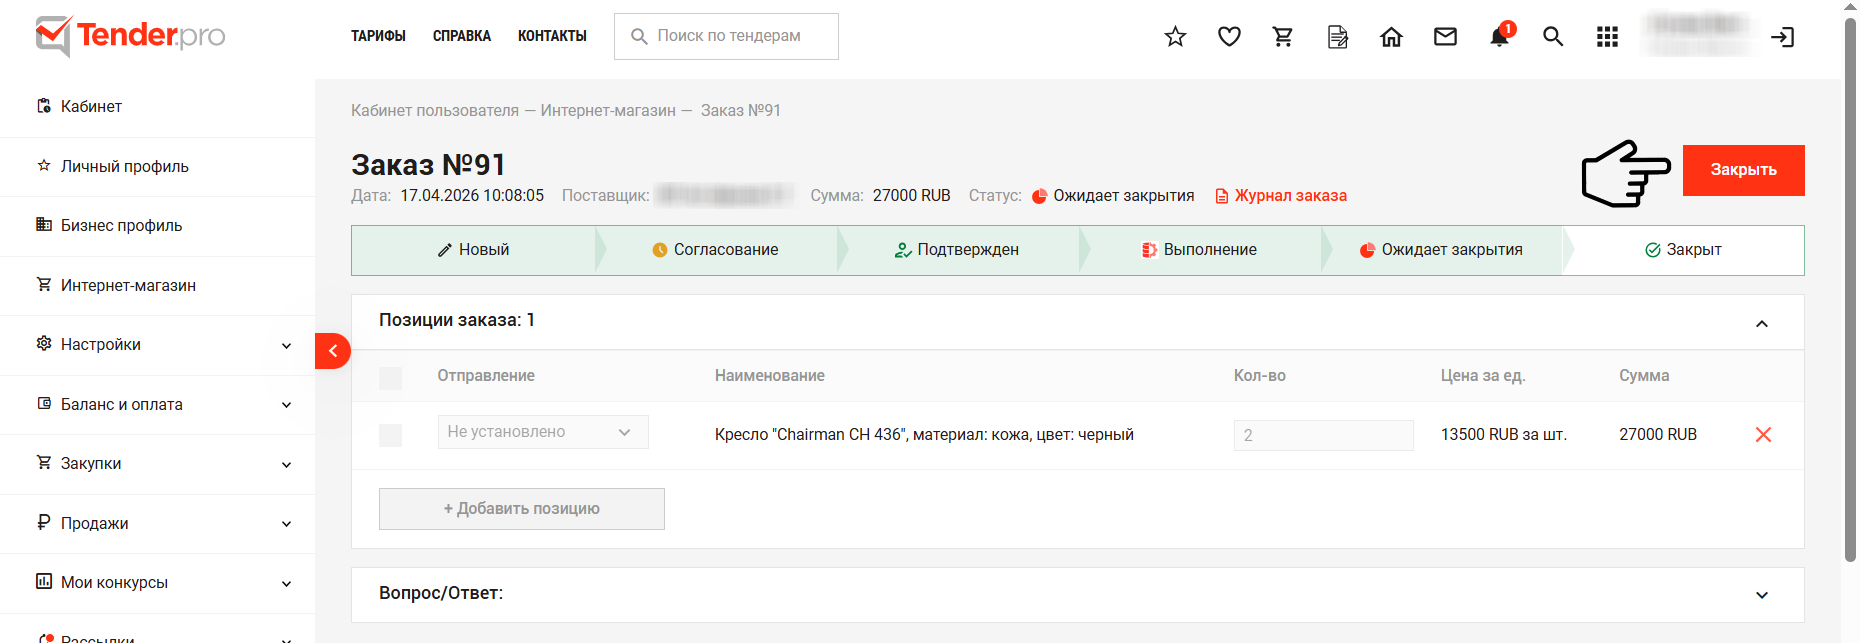Check the Chairman CH 436 row checkbox

(390, 435)
